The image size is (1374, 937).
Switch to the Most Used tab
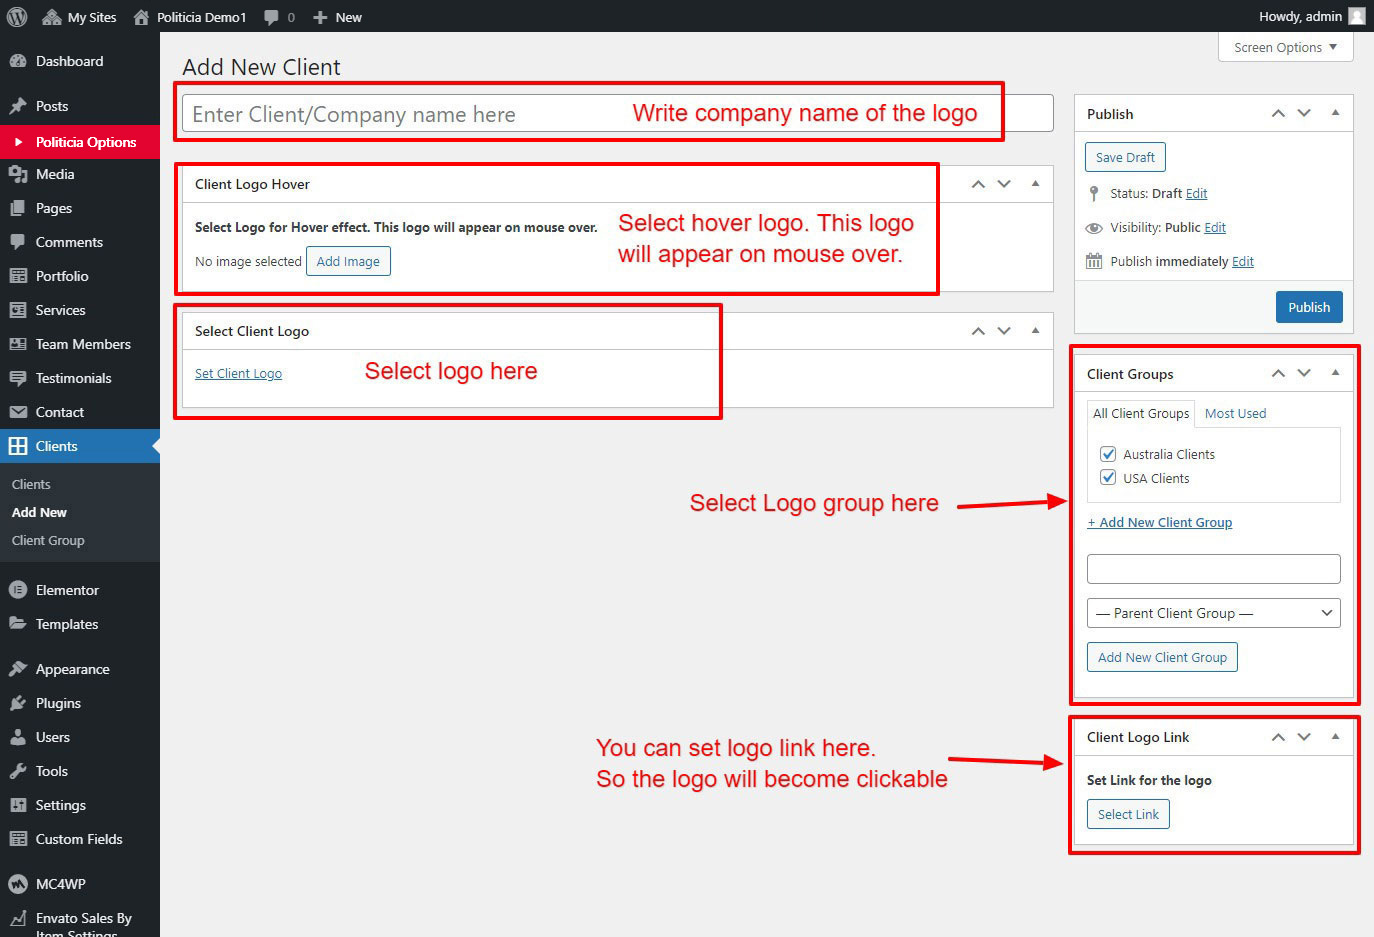pyautogui.click(x=1235, y=413)
